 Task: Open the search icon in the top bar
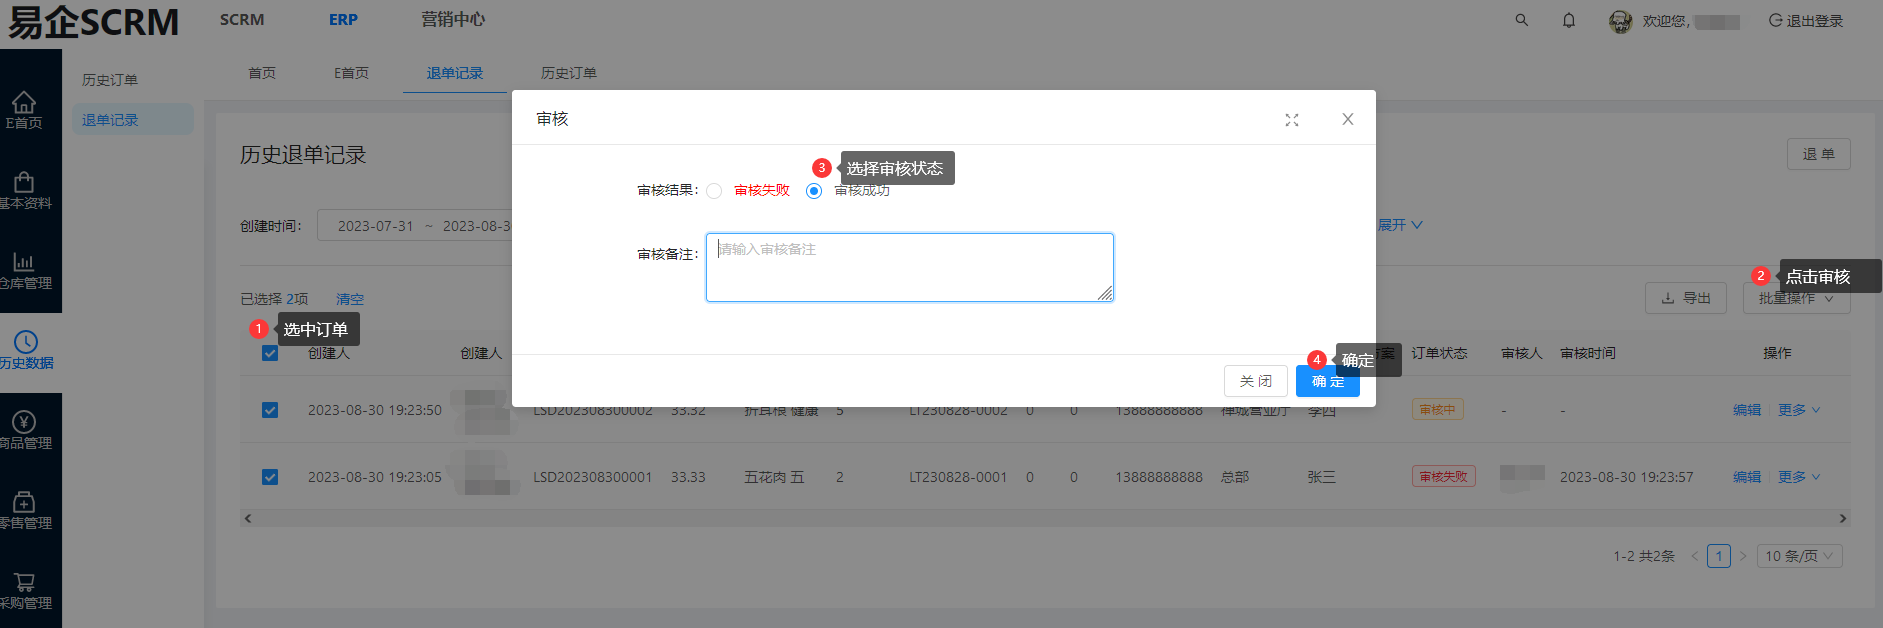click(x=1521, y=20)
